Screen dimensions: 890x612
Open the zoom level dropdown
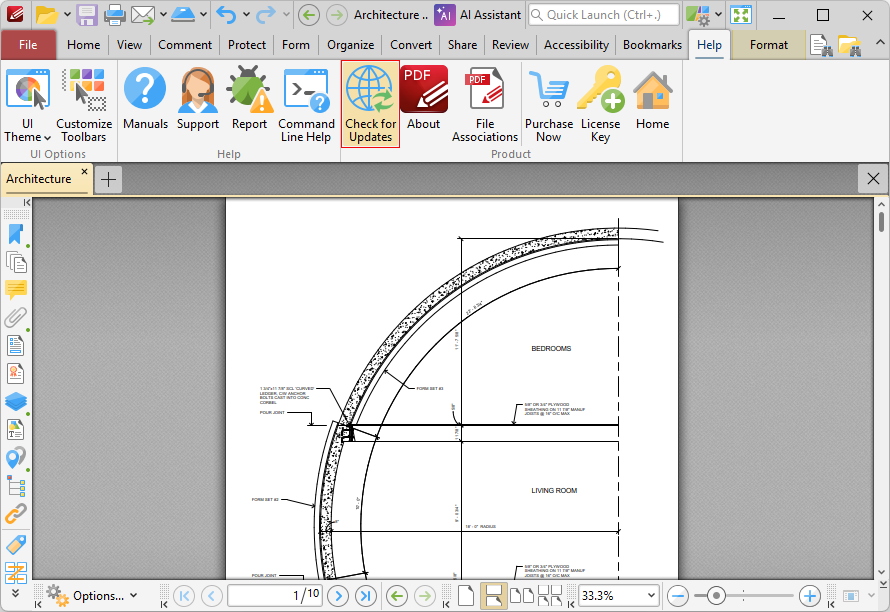(x=650, y=596)
